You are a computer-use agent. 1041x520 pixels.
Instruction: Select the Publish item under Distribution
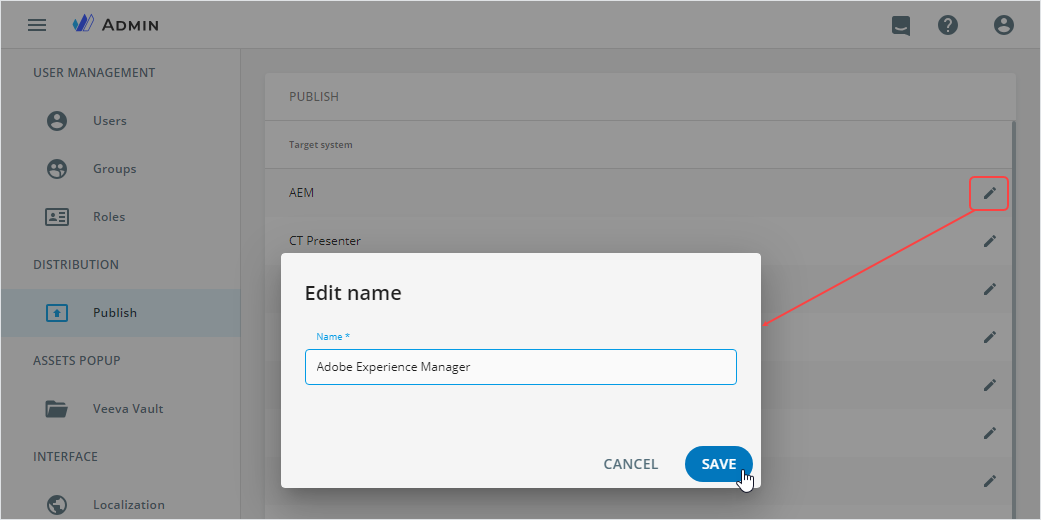coord(114,313)
